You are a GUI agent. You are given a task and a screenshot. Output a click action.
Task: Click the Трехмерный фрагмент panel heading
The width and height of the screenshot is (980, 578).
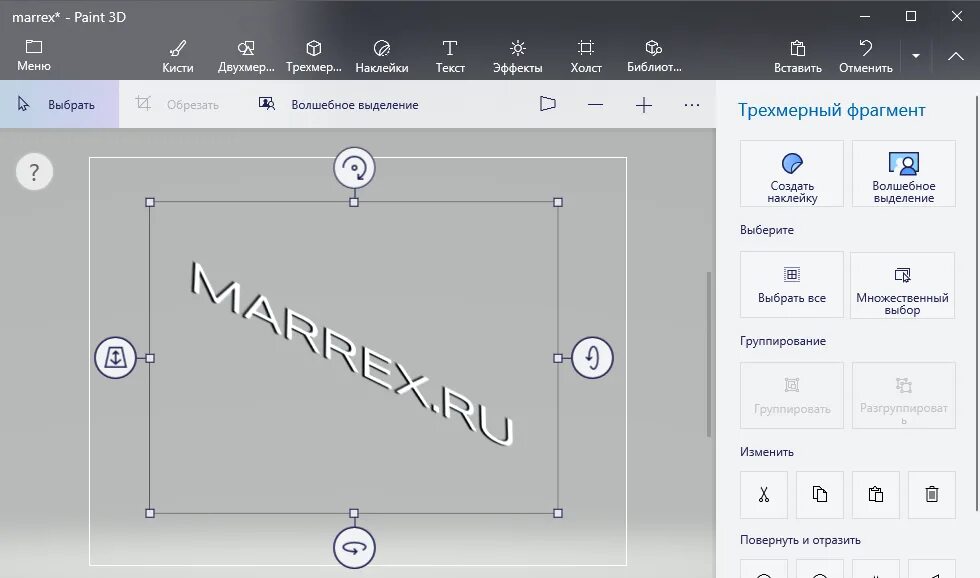click(831, 110)
